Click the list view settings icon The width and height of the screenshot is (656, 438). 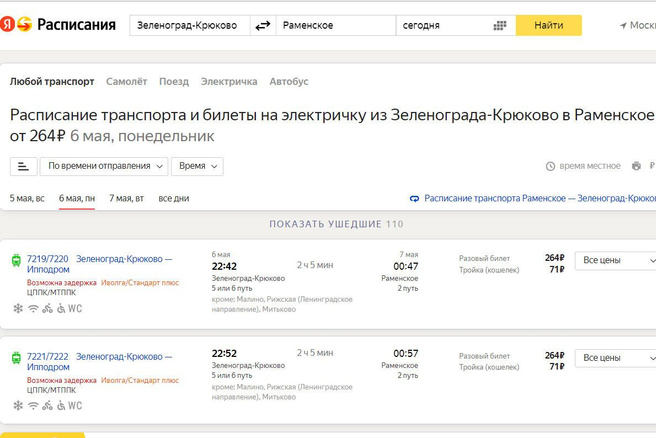tap(23, 166)
